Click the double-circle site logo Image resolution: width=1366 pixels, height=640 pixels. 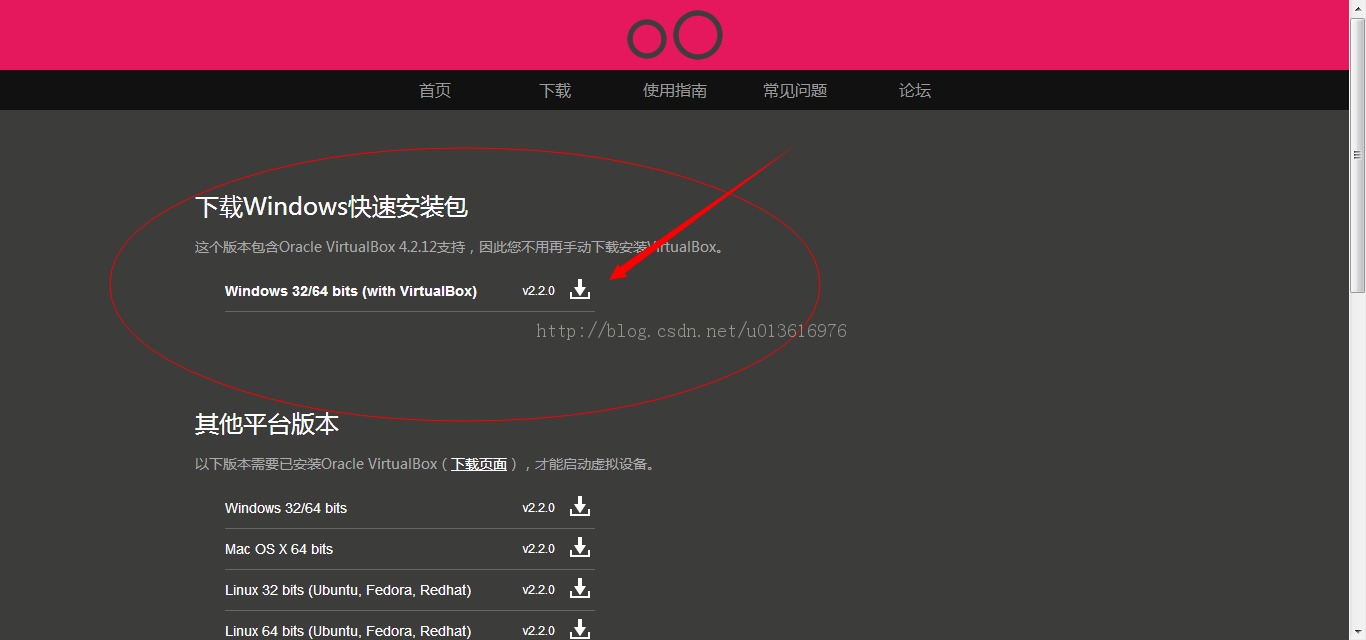tap(675, 35)
